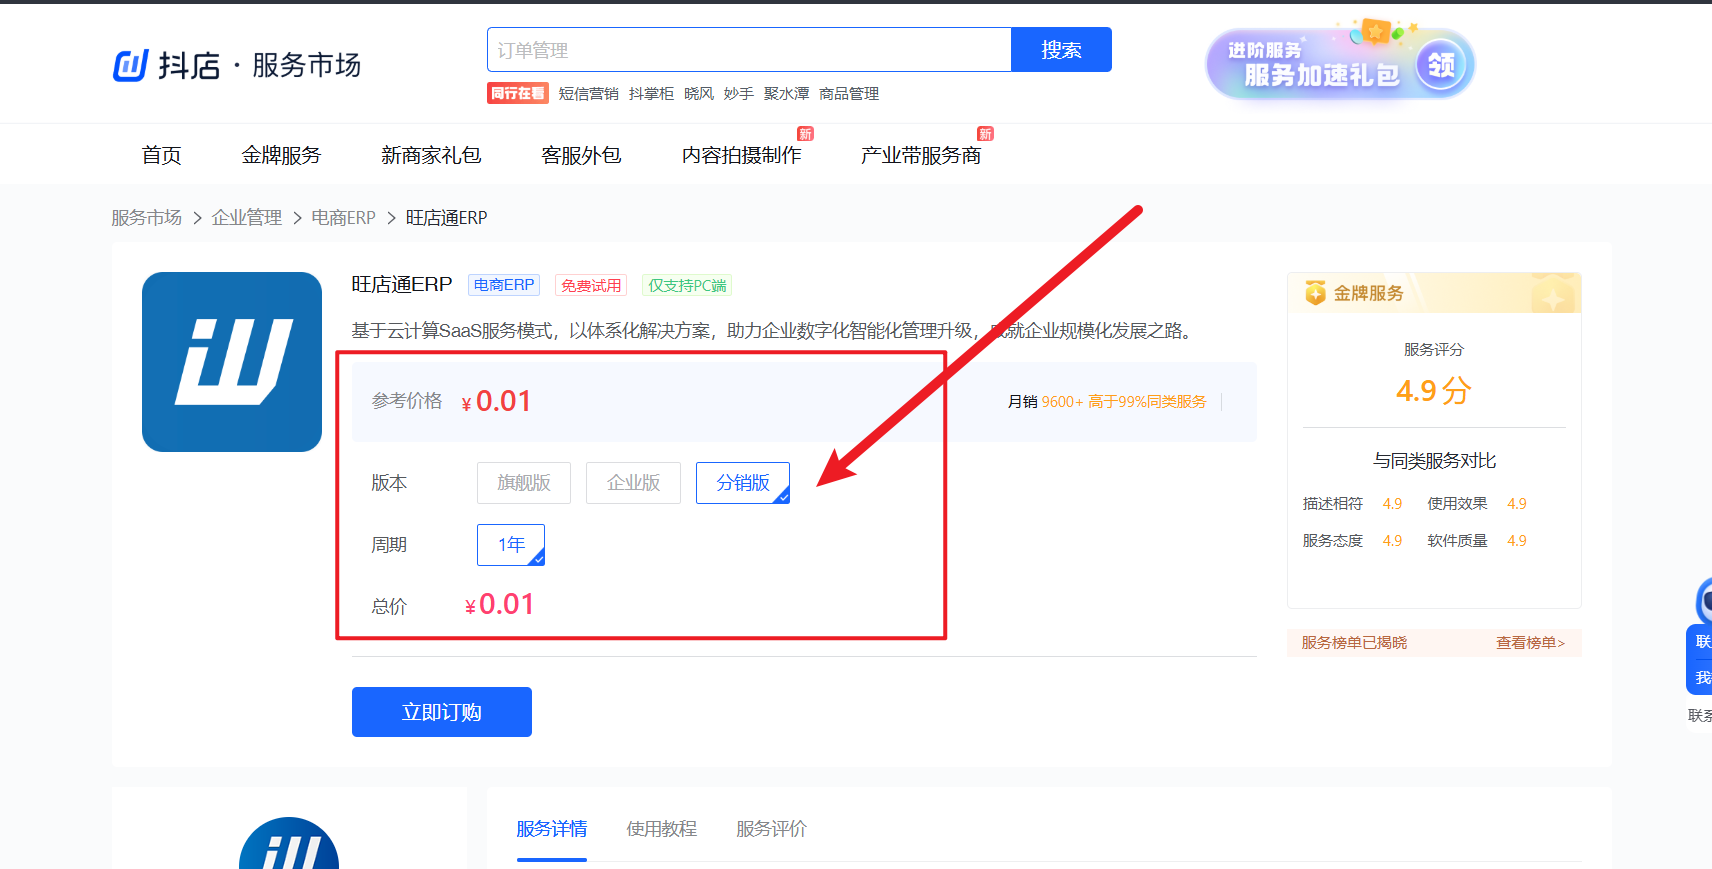The height and width of the screenshot is (869, 1712).
Task: Switch to the 使用教程 tab
Action: click(662, 829)
